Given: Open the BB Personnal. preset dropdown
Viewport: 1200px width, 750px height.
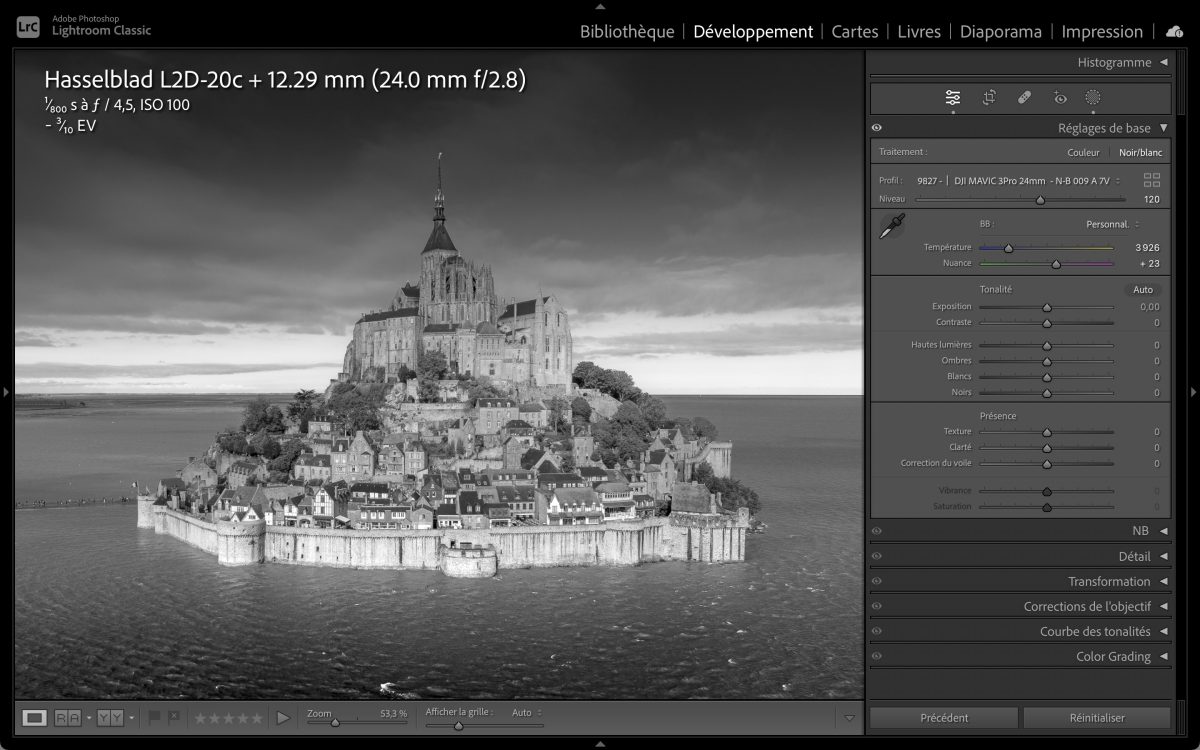Looking at the screenshot, I should 1112,224.
